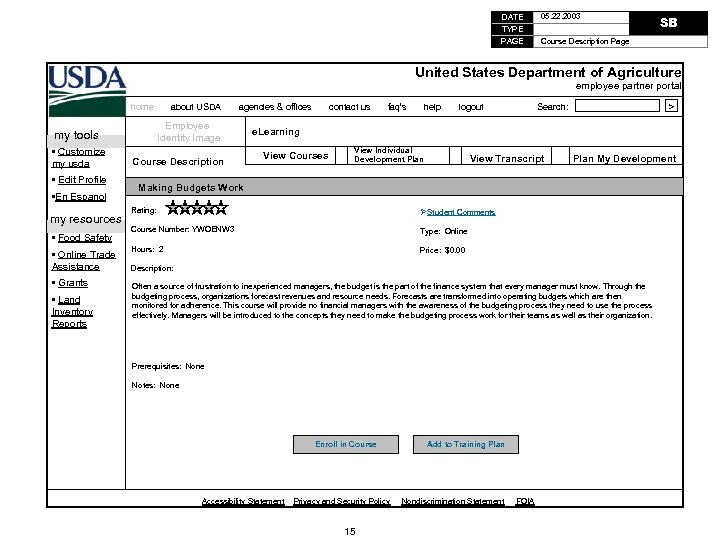720x540 pixels.
Task: Click the Course Number YWOBNW3 text
Action: (x=182, y=229)
